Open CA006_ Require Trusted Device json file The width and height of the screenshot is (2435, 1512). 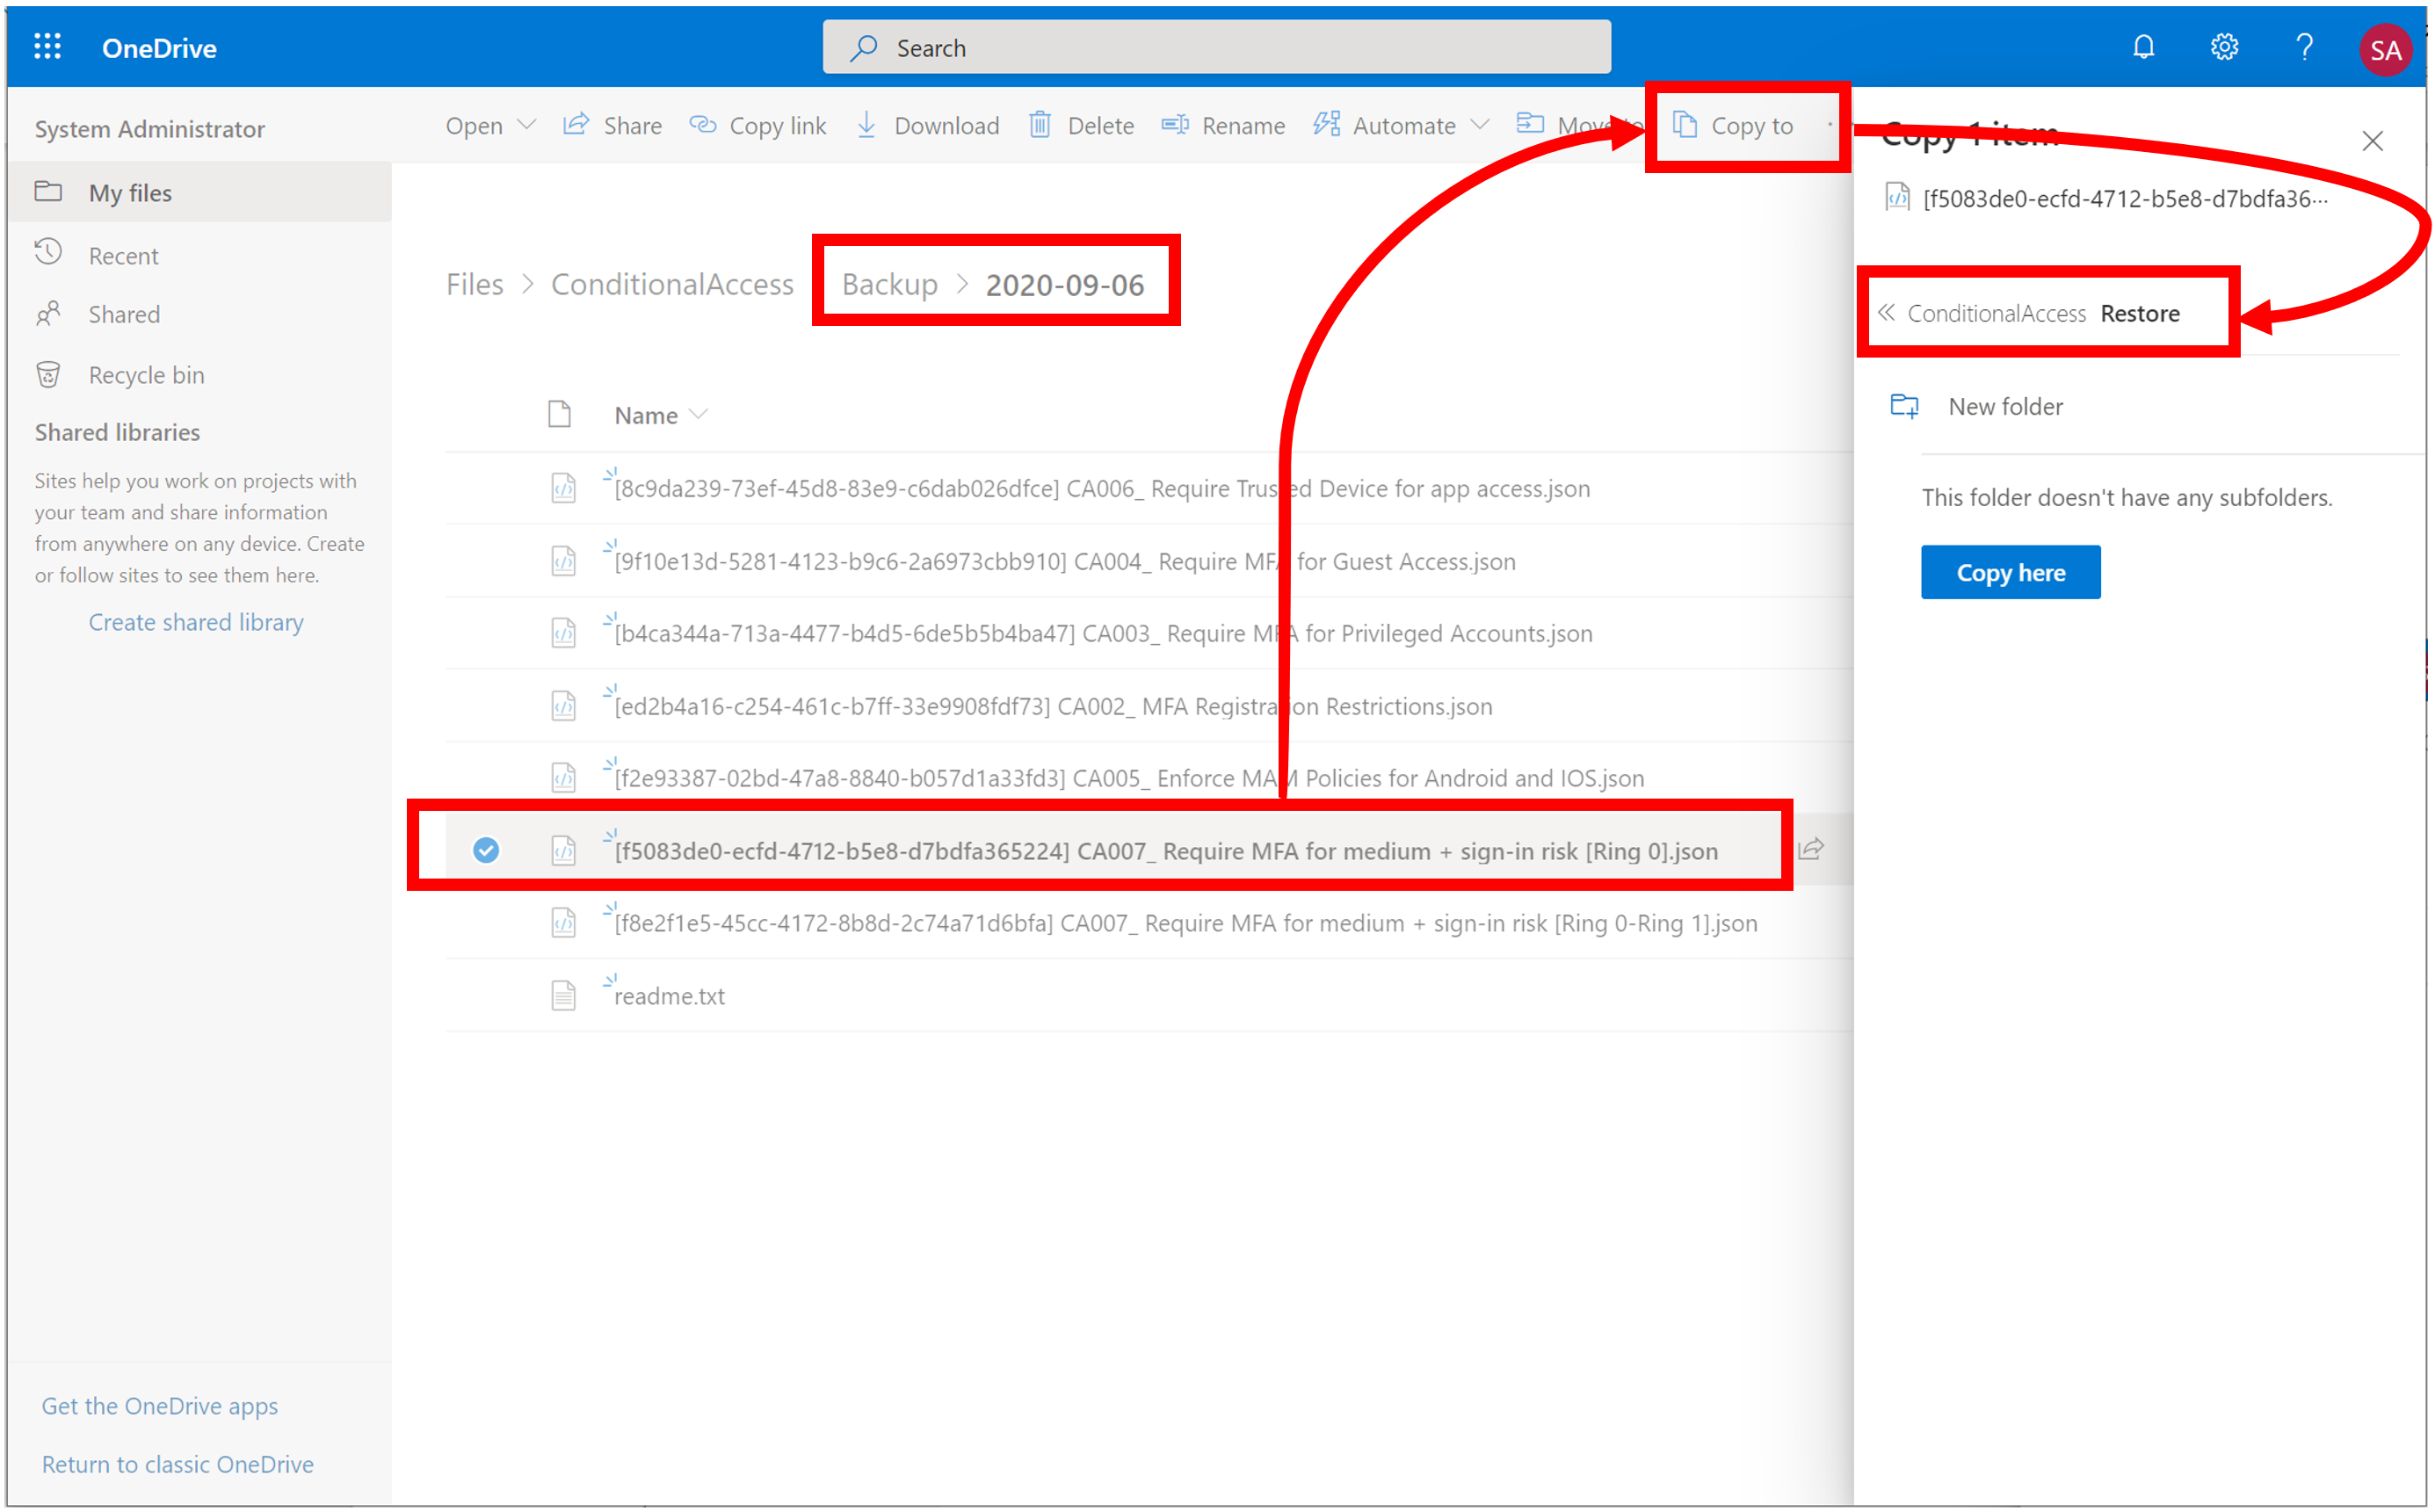click(1102, 489)
